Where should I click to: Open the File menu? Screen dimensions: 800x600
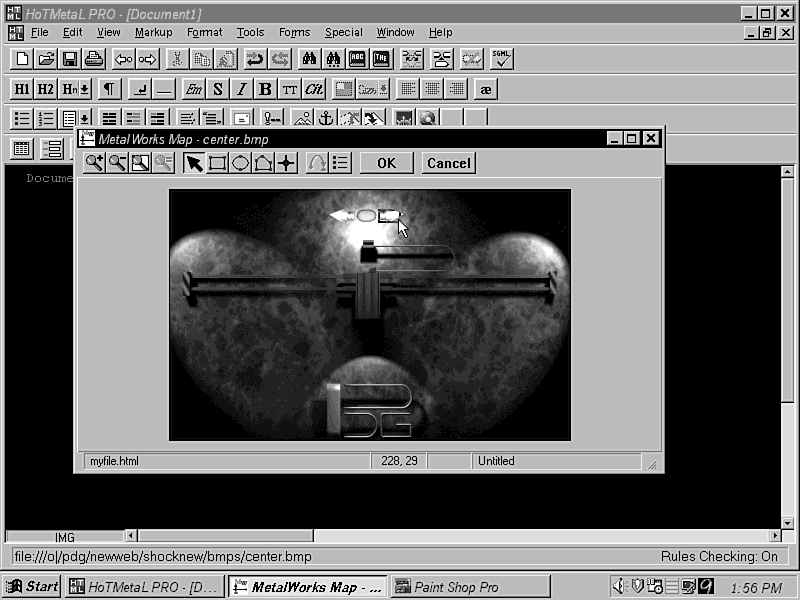click(39, 33)
